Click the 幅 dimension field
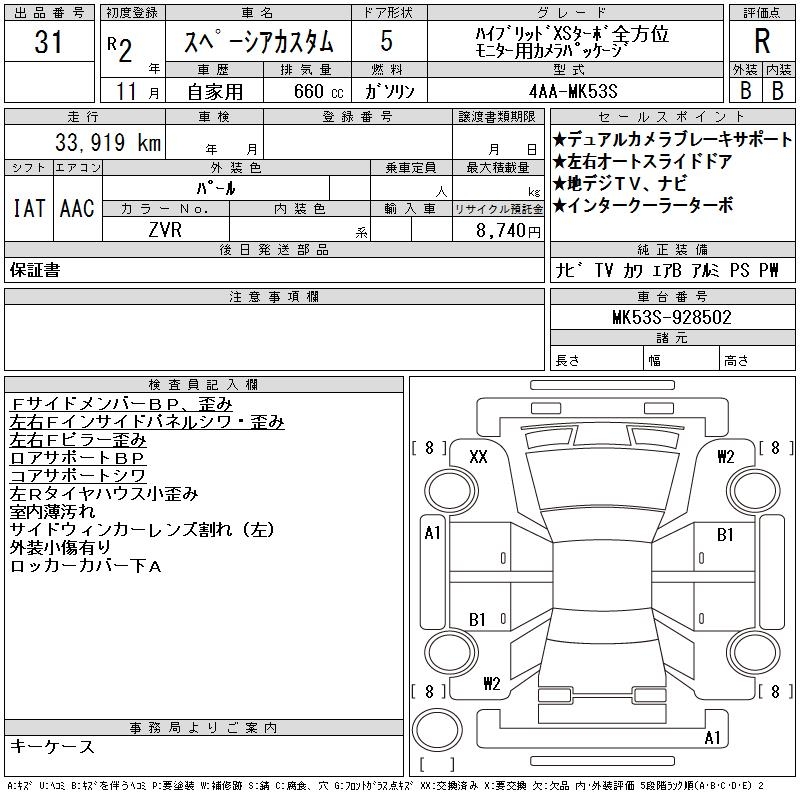 click(681, 360)
